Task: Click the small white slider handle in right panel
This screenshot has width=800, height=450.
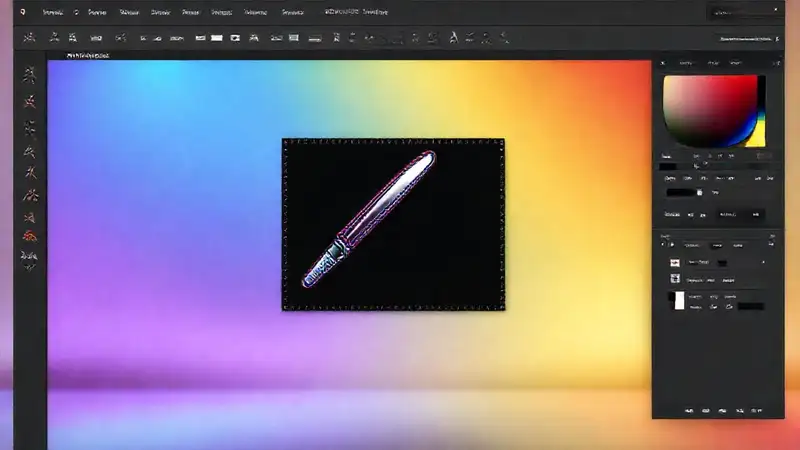Action: 699,192
